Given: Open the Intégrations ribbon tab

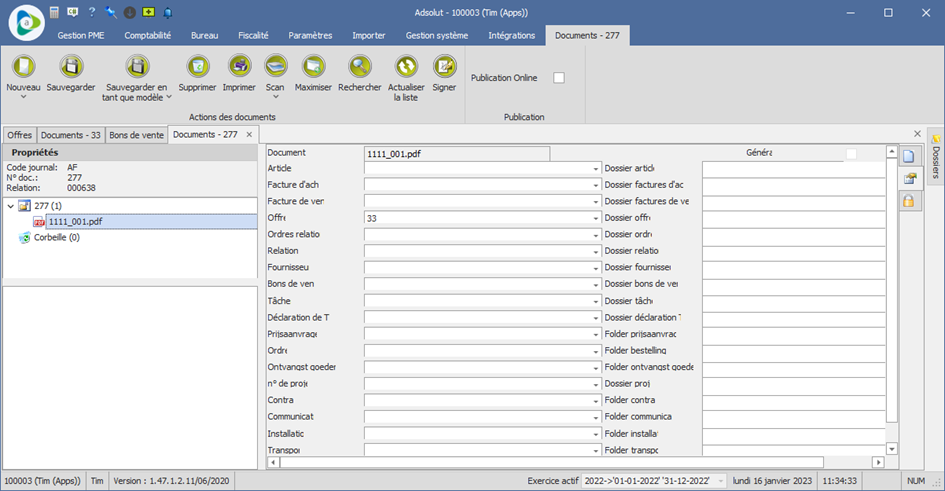Looking at the screenshot, I should [x=512, y=36].
